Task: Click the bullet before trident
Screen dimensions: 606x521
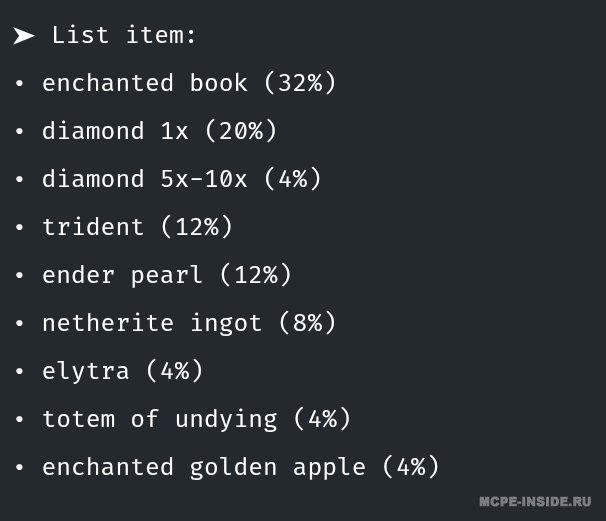Action: pos(19,228)
